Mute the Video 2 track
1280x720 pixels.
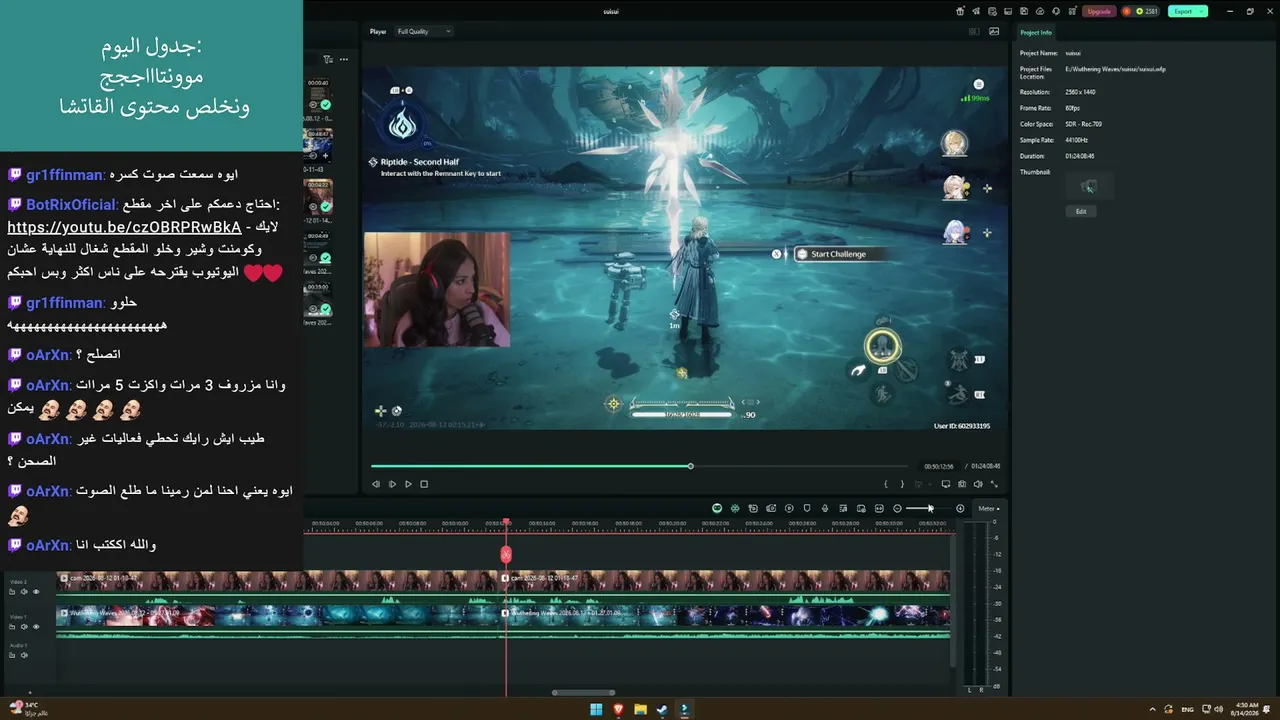24,592
